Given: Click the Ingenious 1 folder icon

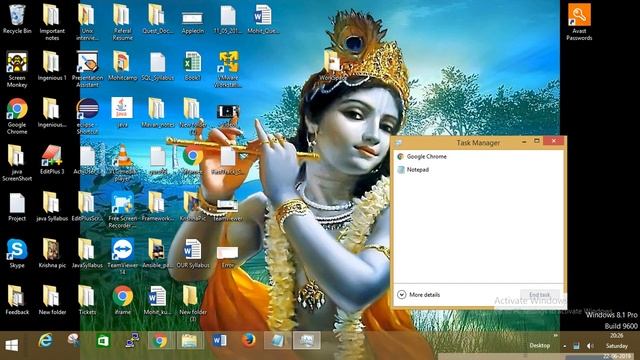Looking at the screenshot, I should click(52, 66).
